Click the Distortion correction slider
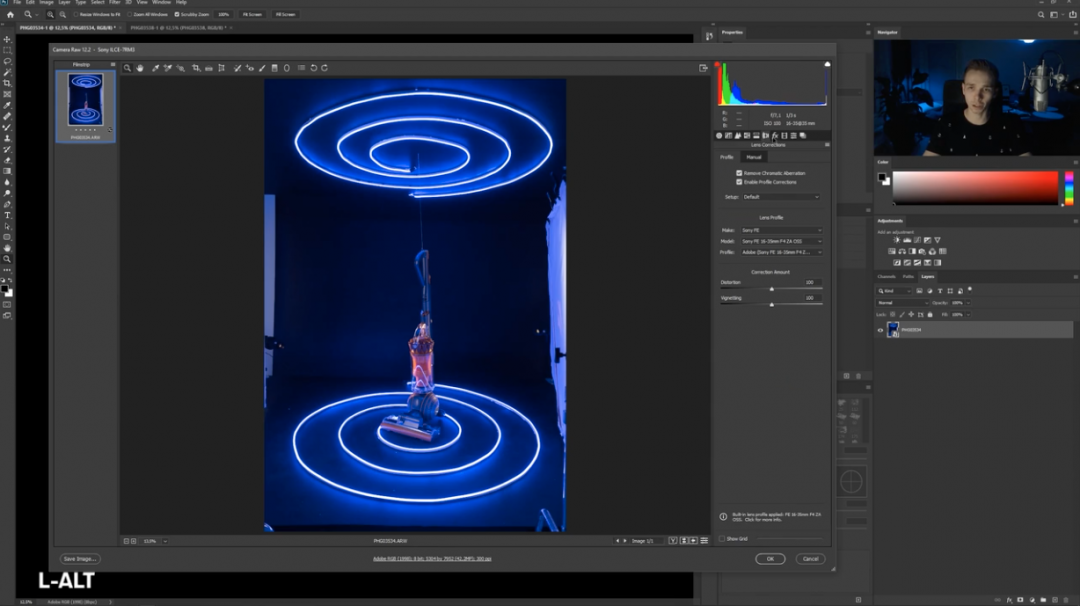Image resolution: width=1080 pixels, height=606 pixels. (x=771, y=289)
